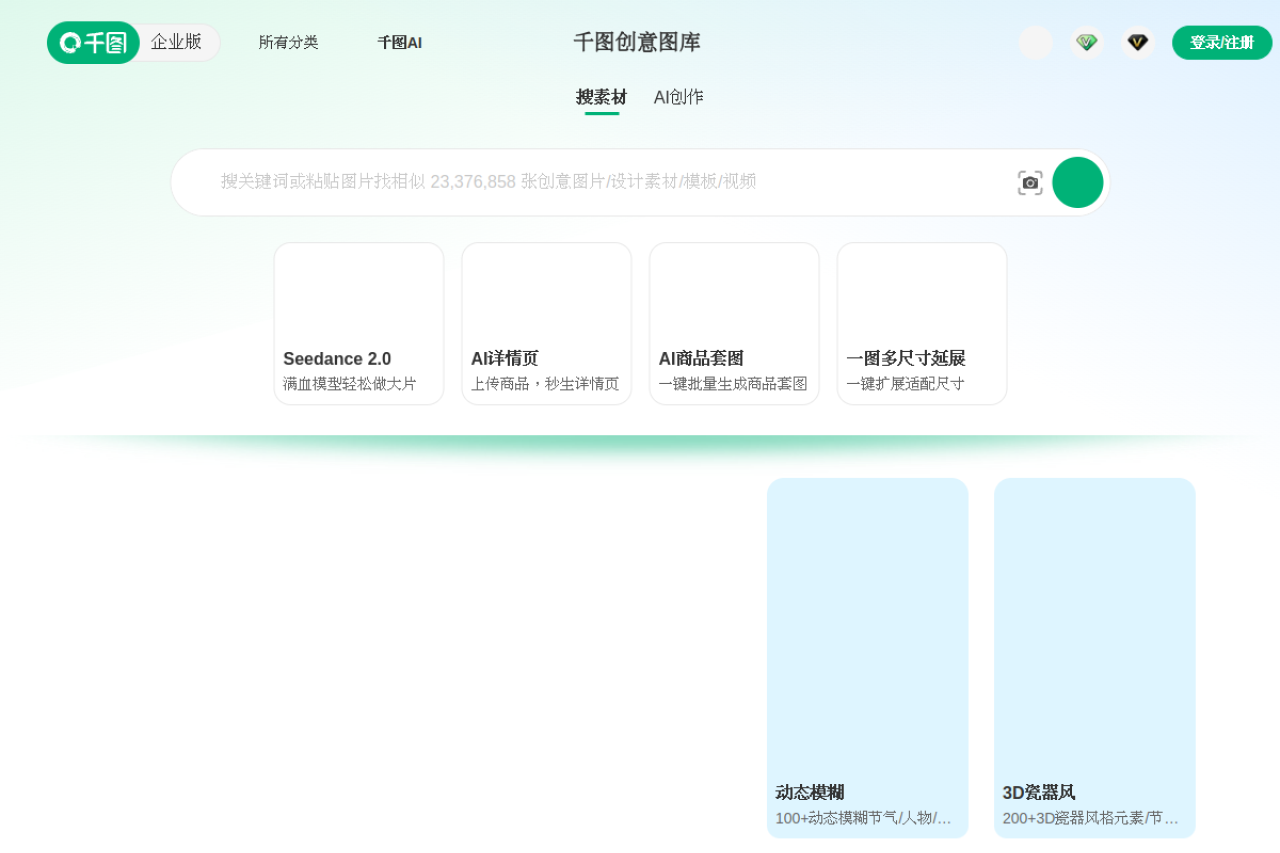Viewport: 1280px width, 853px height.
Task: Click the 千图 logo icon
Action: click(x=93, y=43)
